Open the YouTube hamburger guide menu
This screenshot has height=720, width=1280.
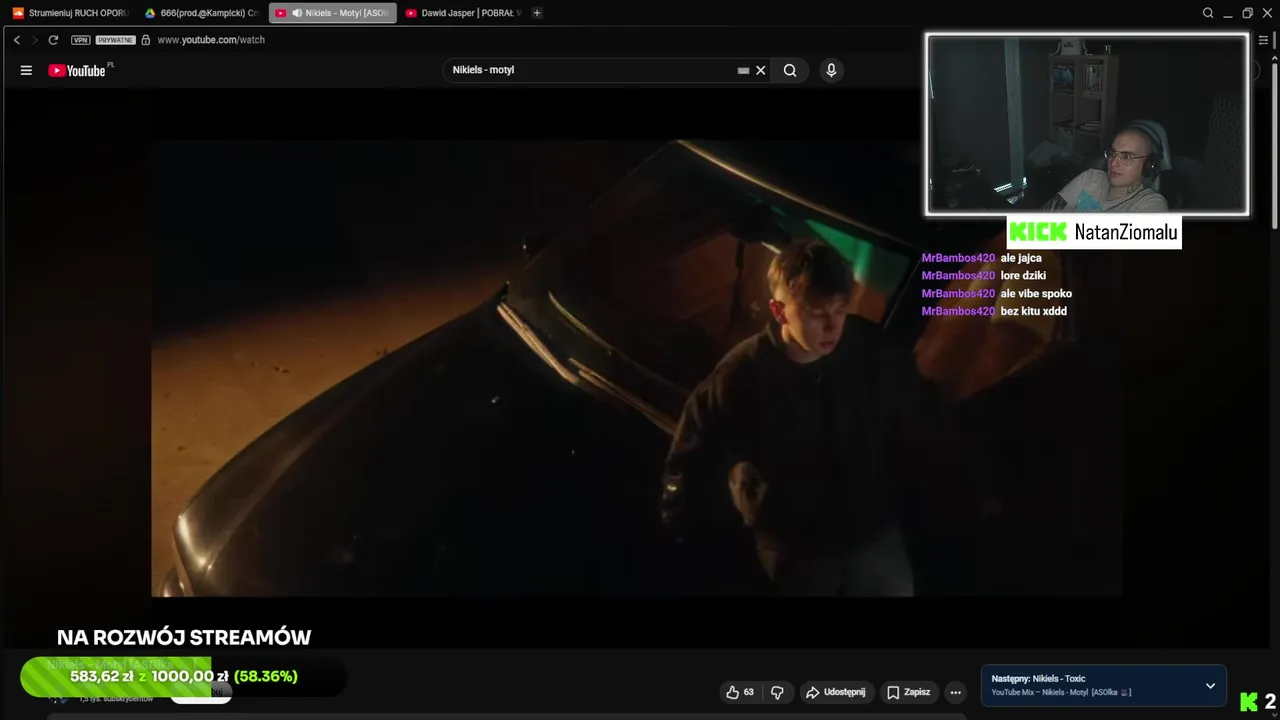click(26, 70)
